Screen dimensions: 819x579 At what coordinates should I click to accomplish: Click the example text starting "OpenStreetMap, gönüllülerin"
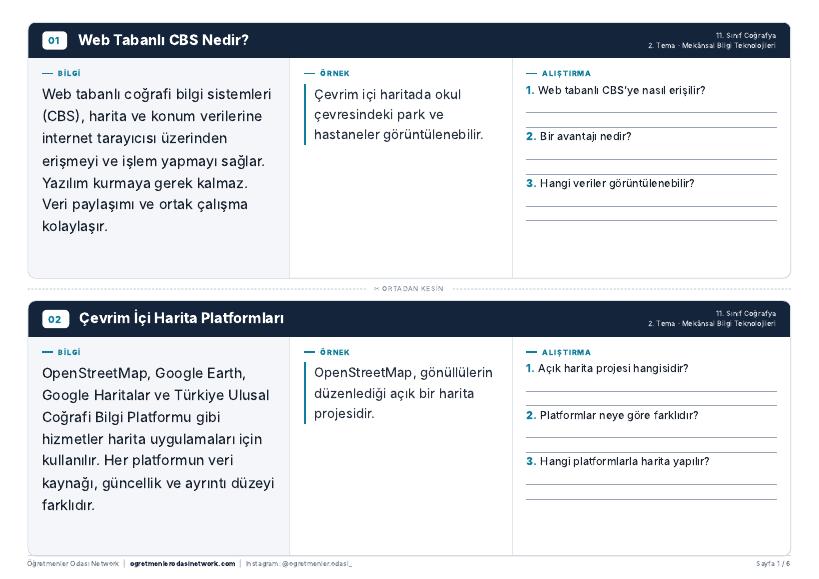coord(403,393)
